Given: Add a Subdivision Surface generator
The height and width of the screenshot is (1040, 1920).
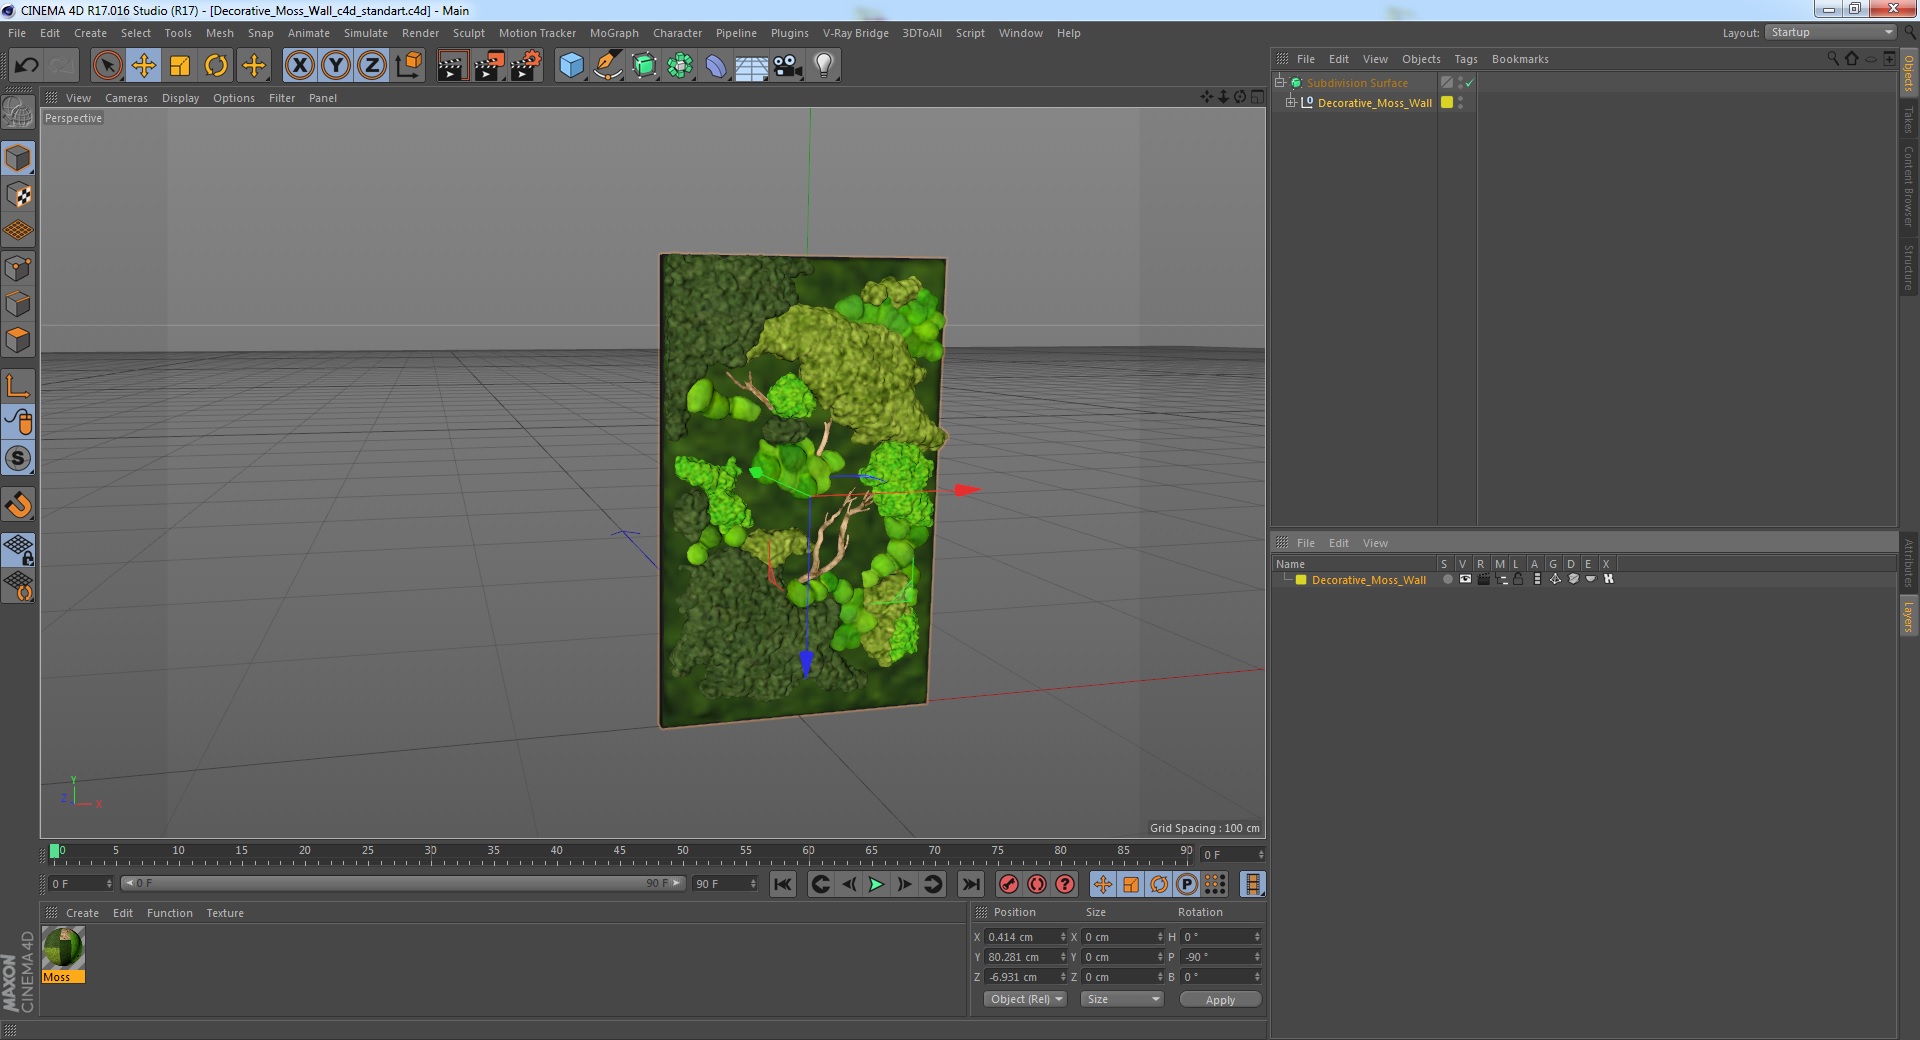Looking at the screenshot, I should point(644,66).
